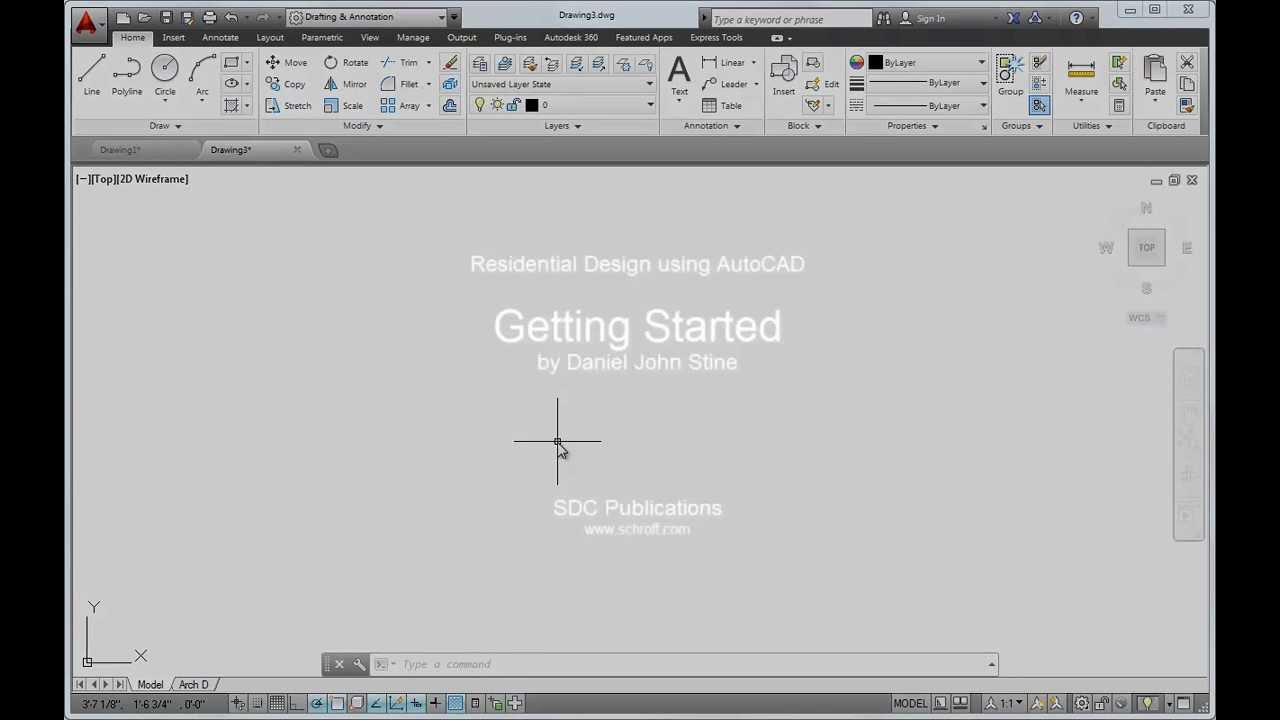
Task: Toggle Polar Tracking in status bar
Action: pos(317,703)
